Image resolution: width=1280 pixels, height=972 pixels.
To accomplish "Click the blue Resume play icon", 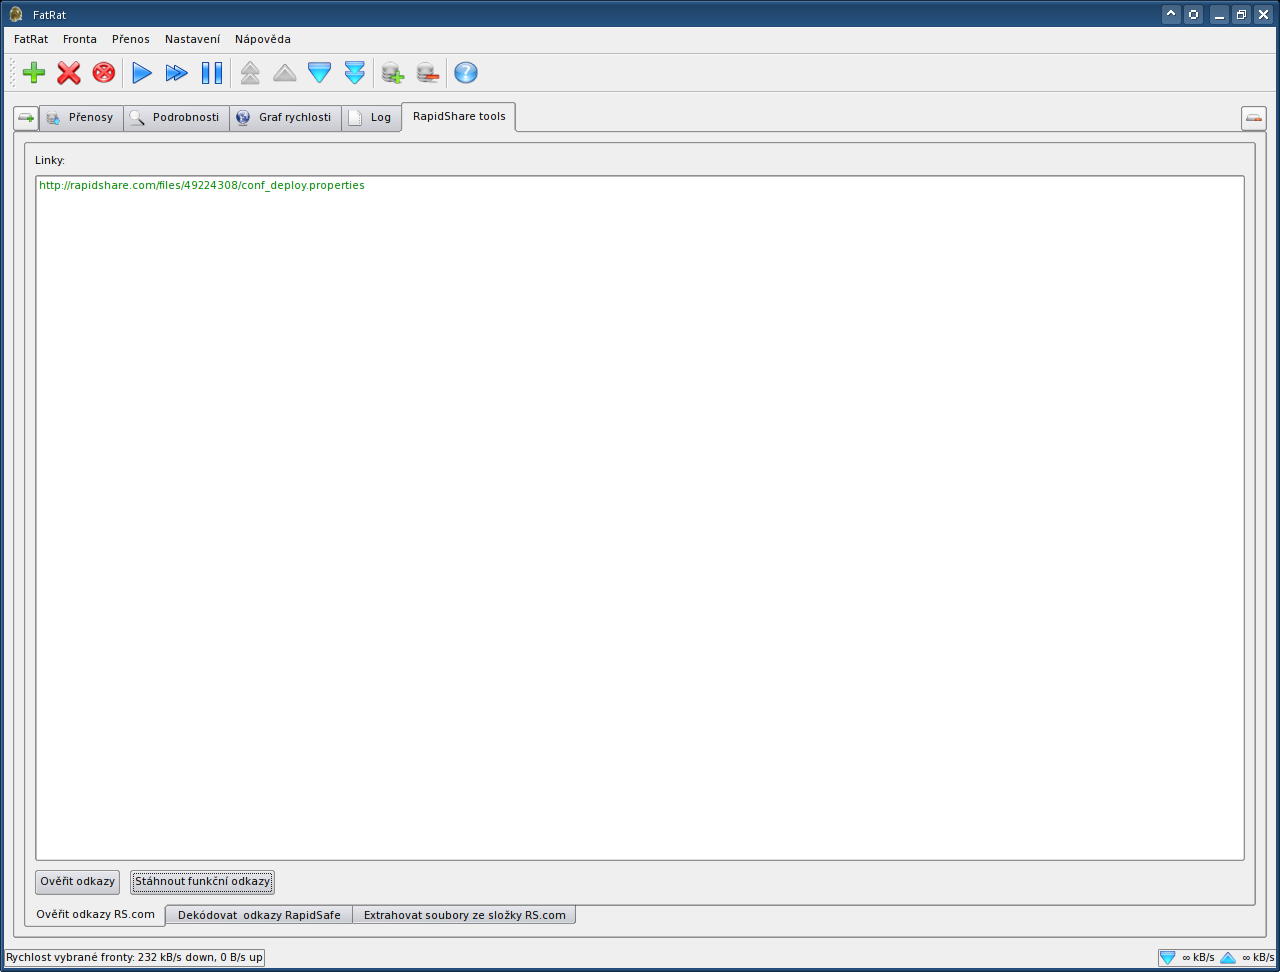I will pos(142,73).
